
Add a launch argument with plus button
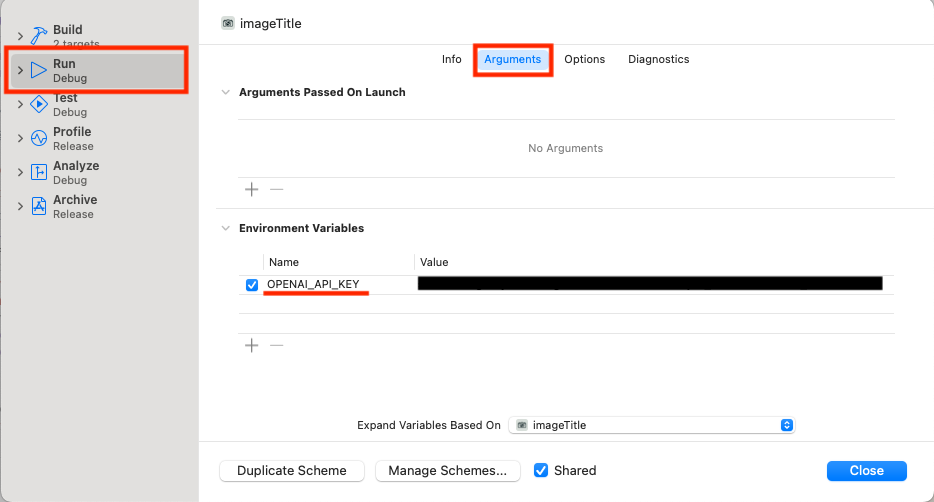[x=252, y=189]
